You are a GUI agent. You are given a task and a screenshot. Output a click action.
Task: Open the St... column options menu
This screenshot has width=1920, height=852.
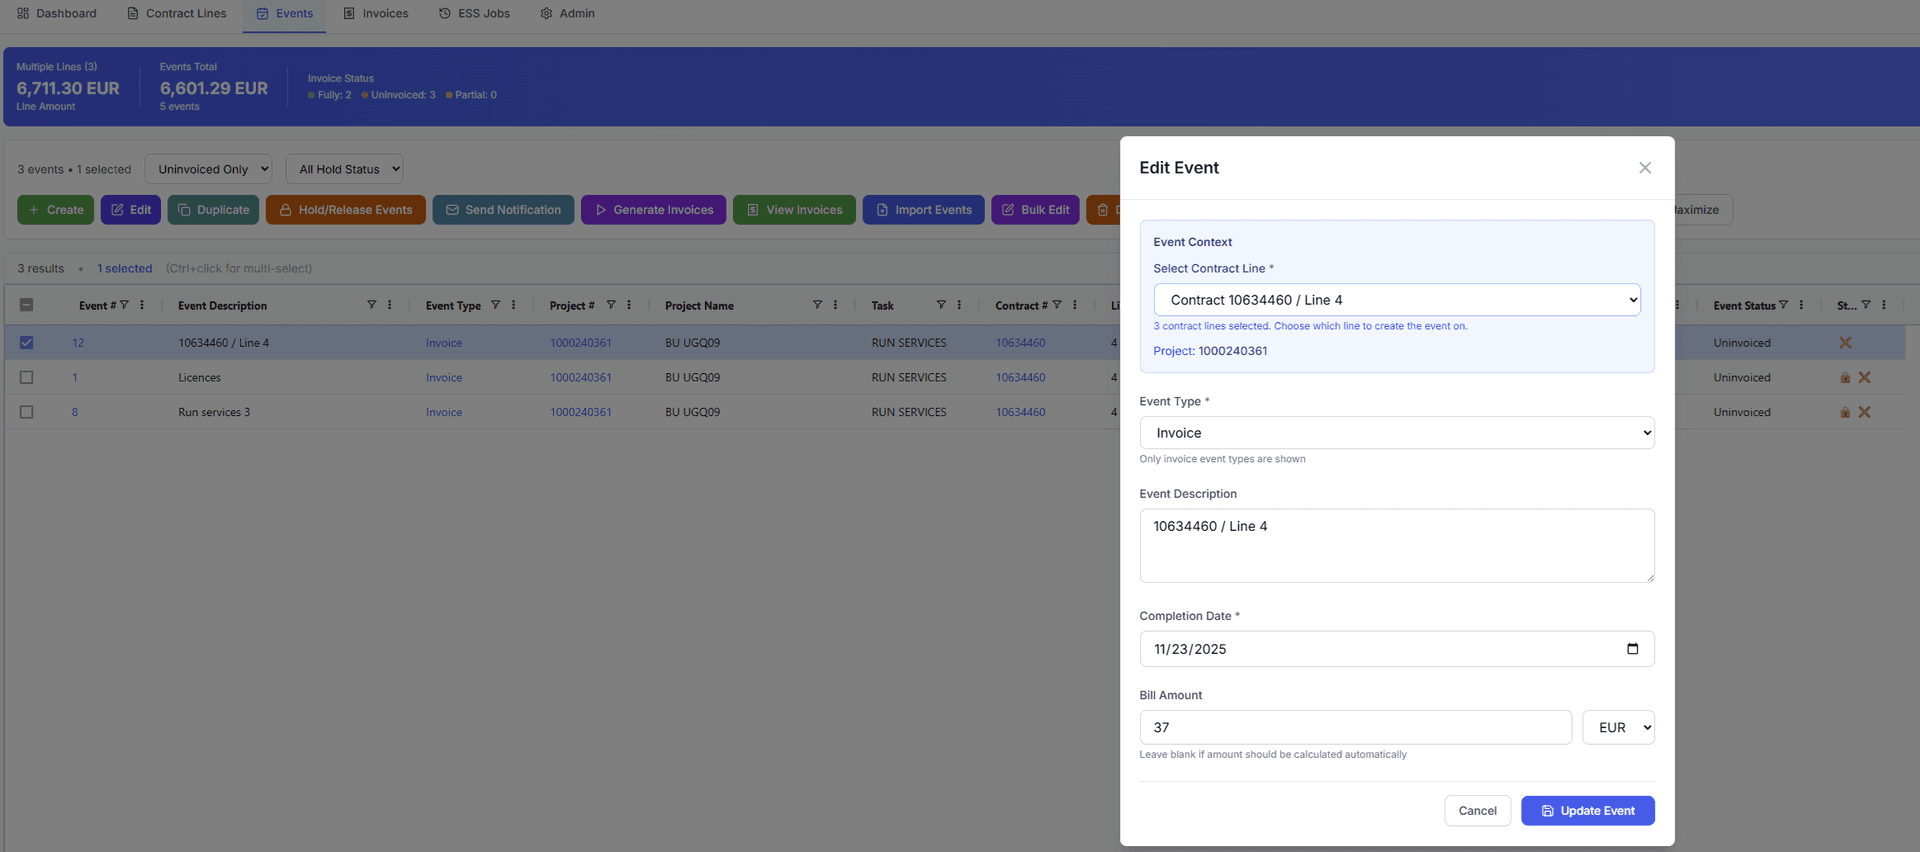tap(1884, 305)
